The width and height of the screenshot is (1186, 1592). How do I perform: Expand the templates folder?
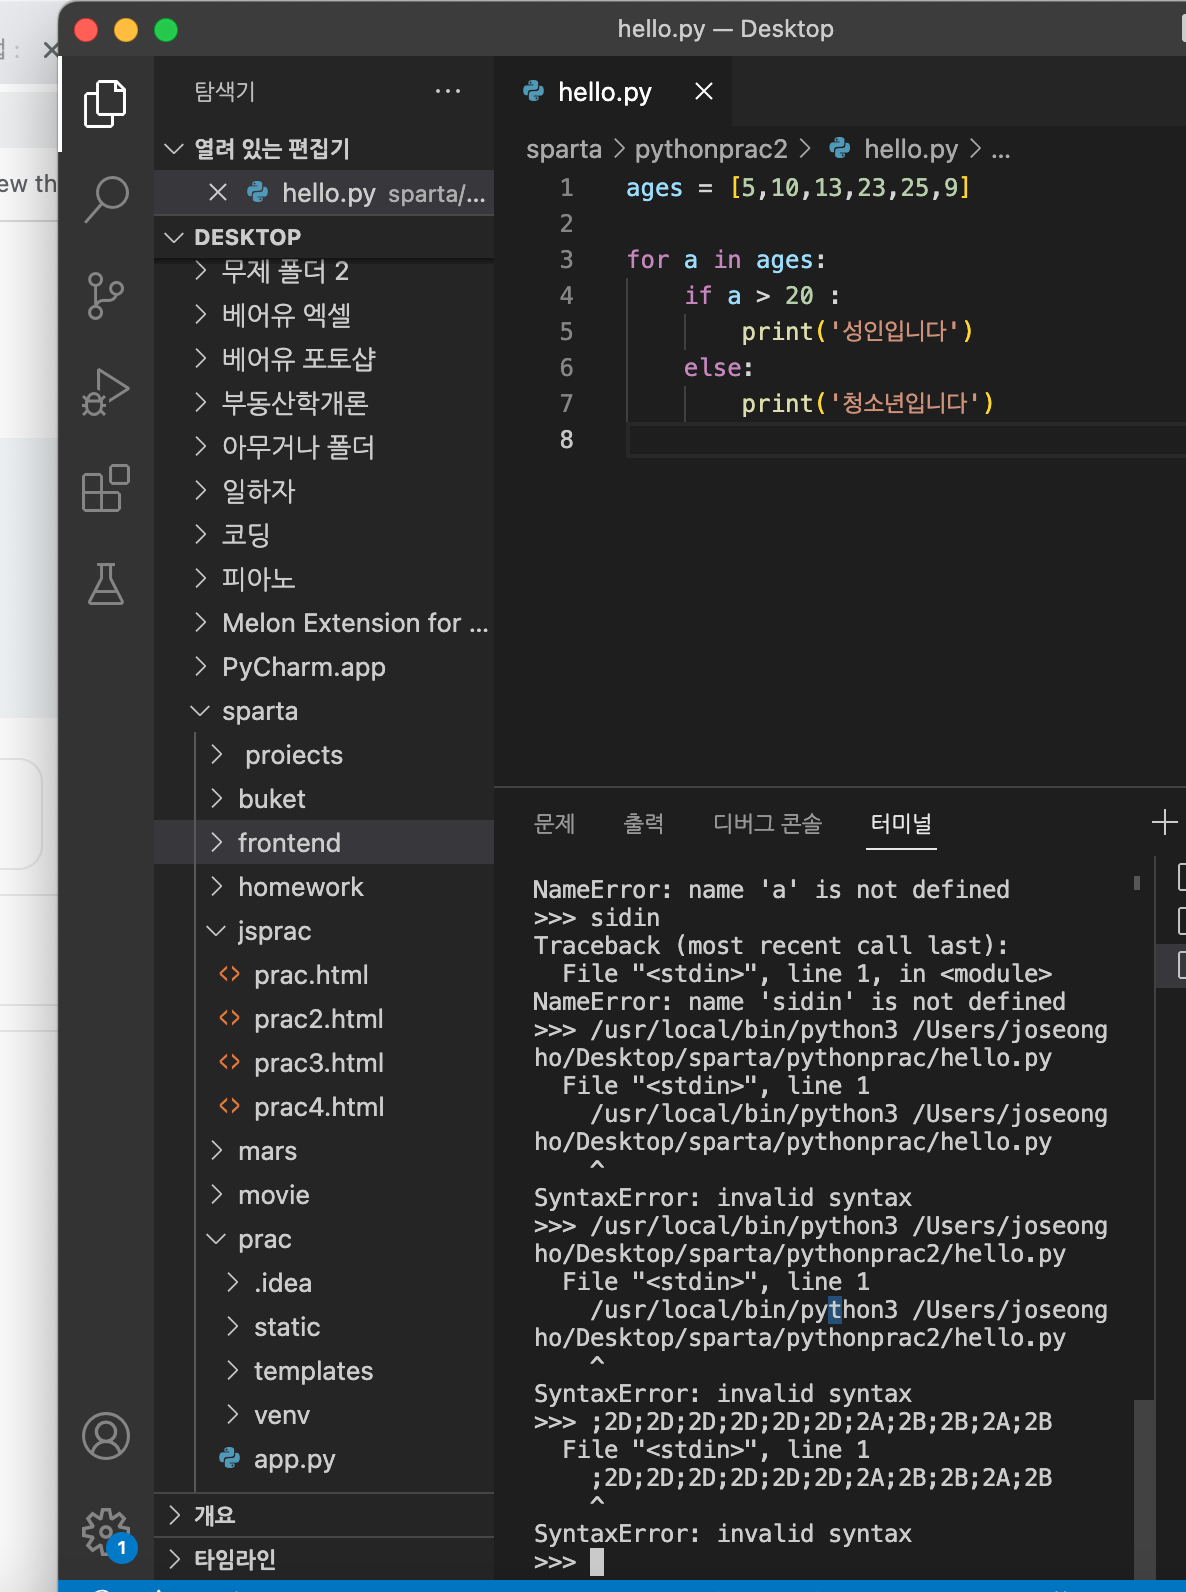(324, 1371)
